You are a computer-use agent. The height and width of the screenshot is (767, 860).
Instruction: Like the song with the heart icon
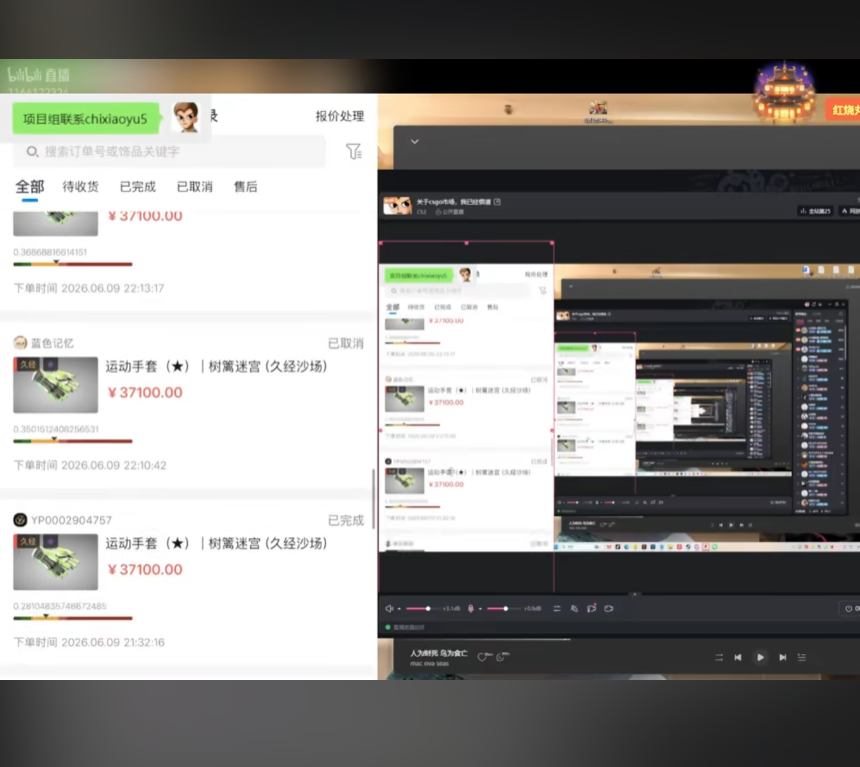click(482, 657)
